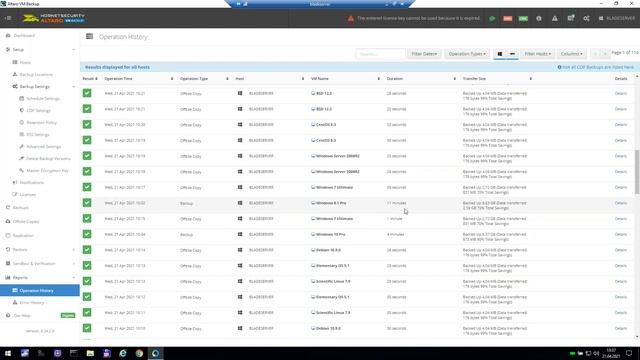Toggle the VMware hosts filter icon
The height and width of the screenshot is (360, 640).
pyautogui.click(x=512, y=54)
